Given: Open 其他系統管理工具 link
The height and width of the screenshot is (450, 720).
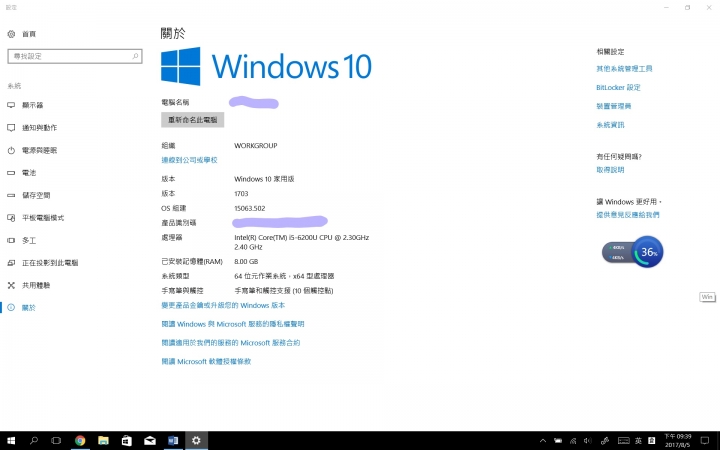Looking at the screenshot, I should [624, 69].
